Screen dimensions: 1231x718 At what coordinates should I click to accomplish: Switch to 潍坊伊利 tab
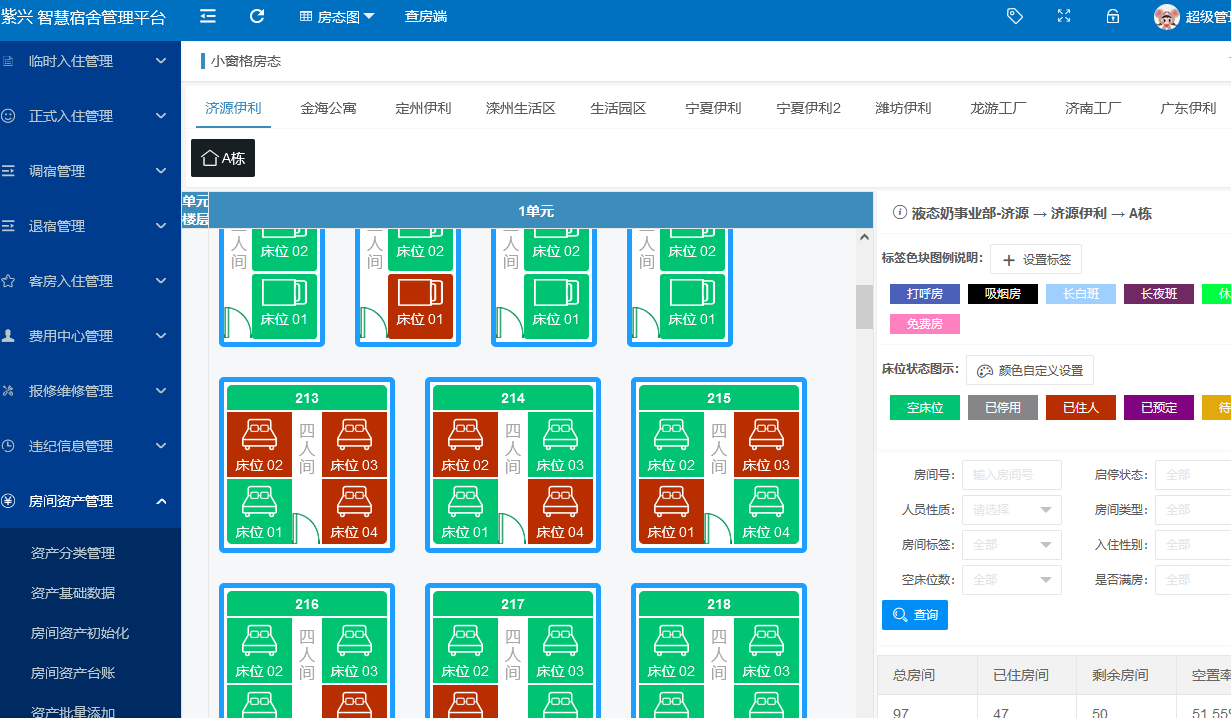[903, 108]
